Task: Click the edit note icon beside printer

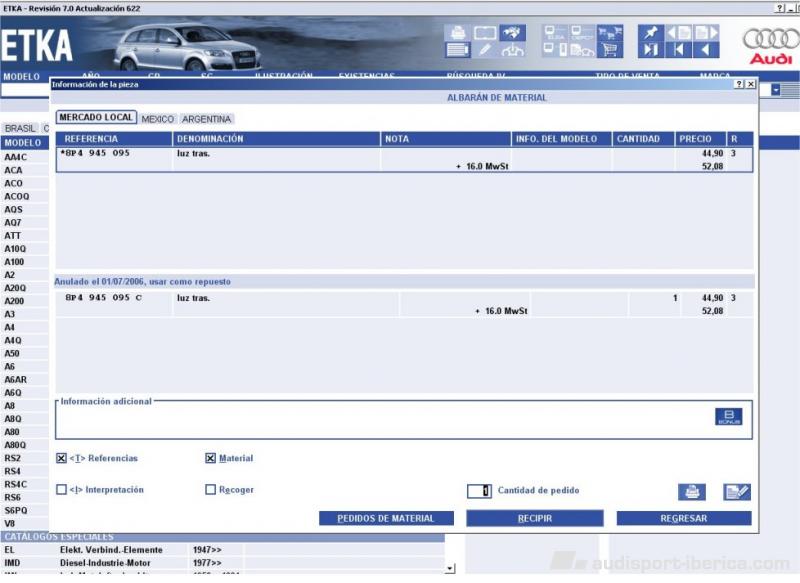Action: (x=737, y=491)
